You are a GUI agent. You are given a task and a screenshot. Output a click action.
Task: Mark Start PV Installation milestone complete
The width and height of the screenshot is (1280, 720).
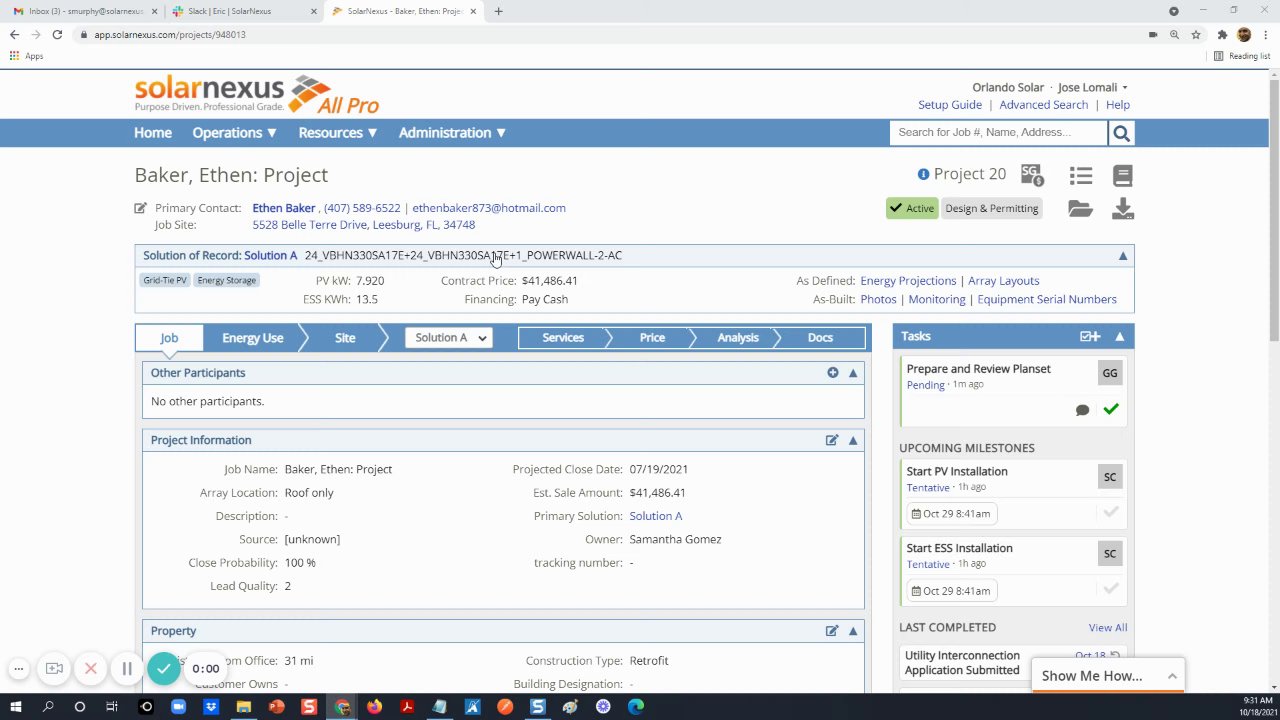point(1110,512)
